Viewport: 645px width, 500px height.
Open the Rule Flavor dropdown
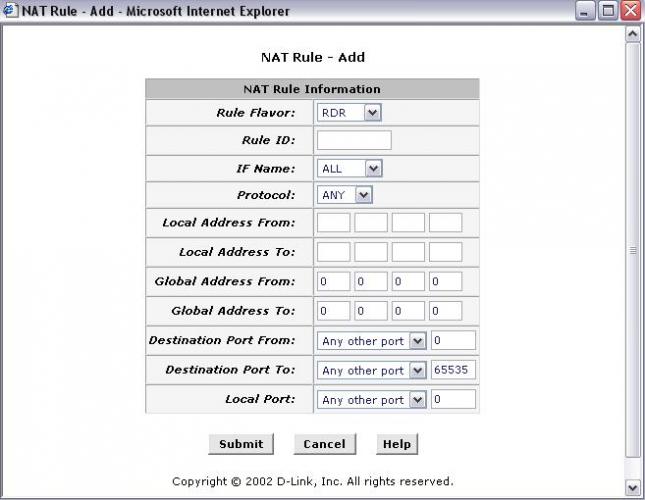[x=349, y=113]
